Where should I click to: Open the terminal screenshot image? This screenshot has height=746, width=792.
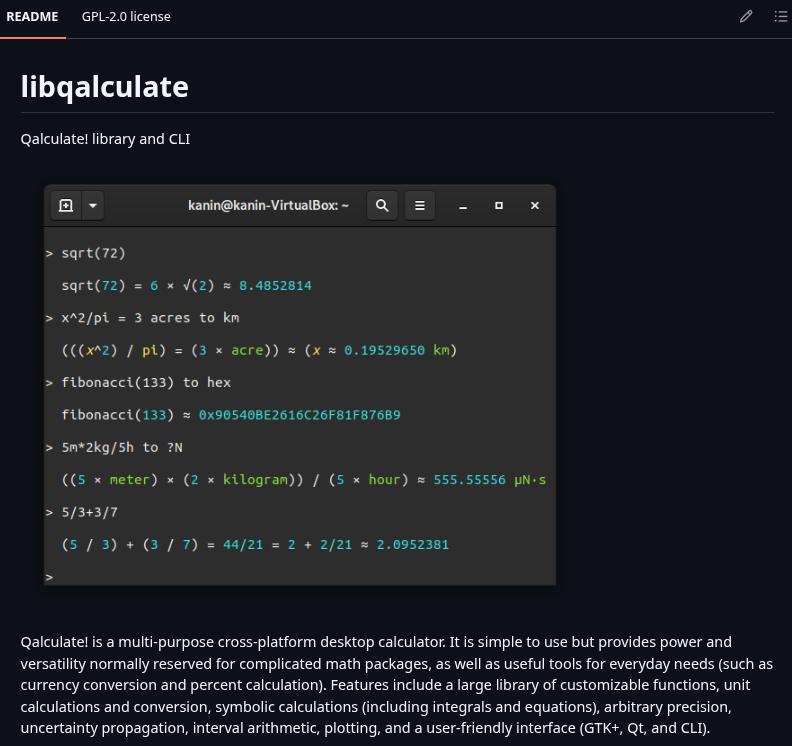[300, 385]
